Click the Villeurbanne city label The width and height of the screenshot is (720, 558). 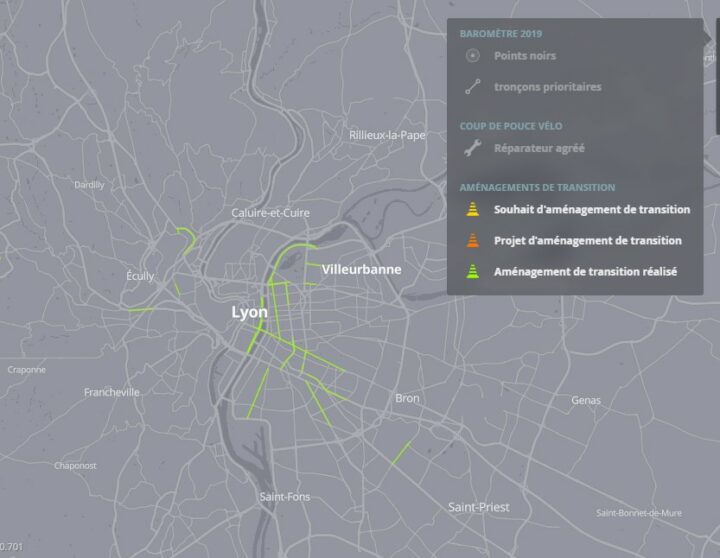(361, 270)
